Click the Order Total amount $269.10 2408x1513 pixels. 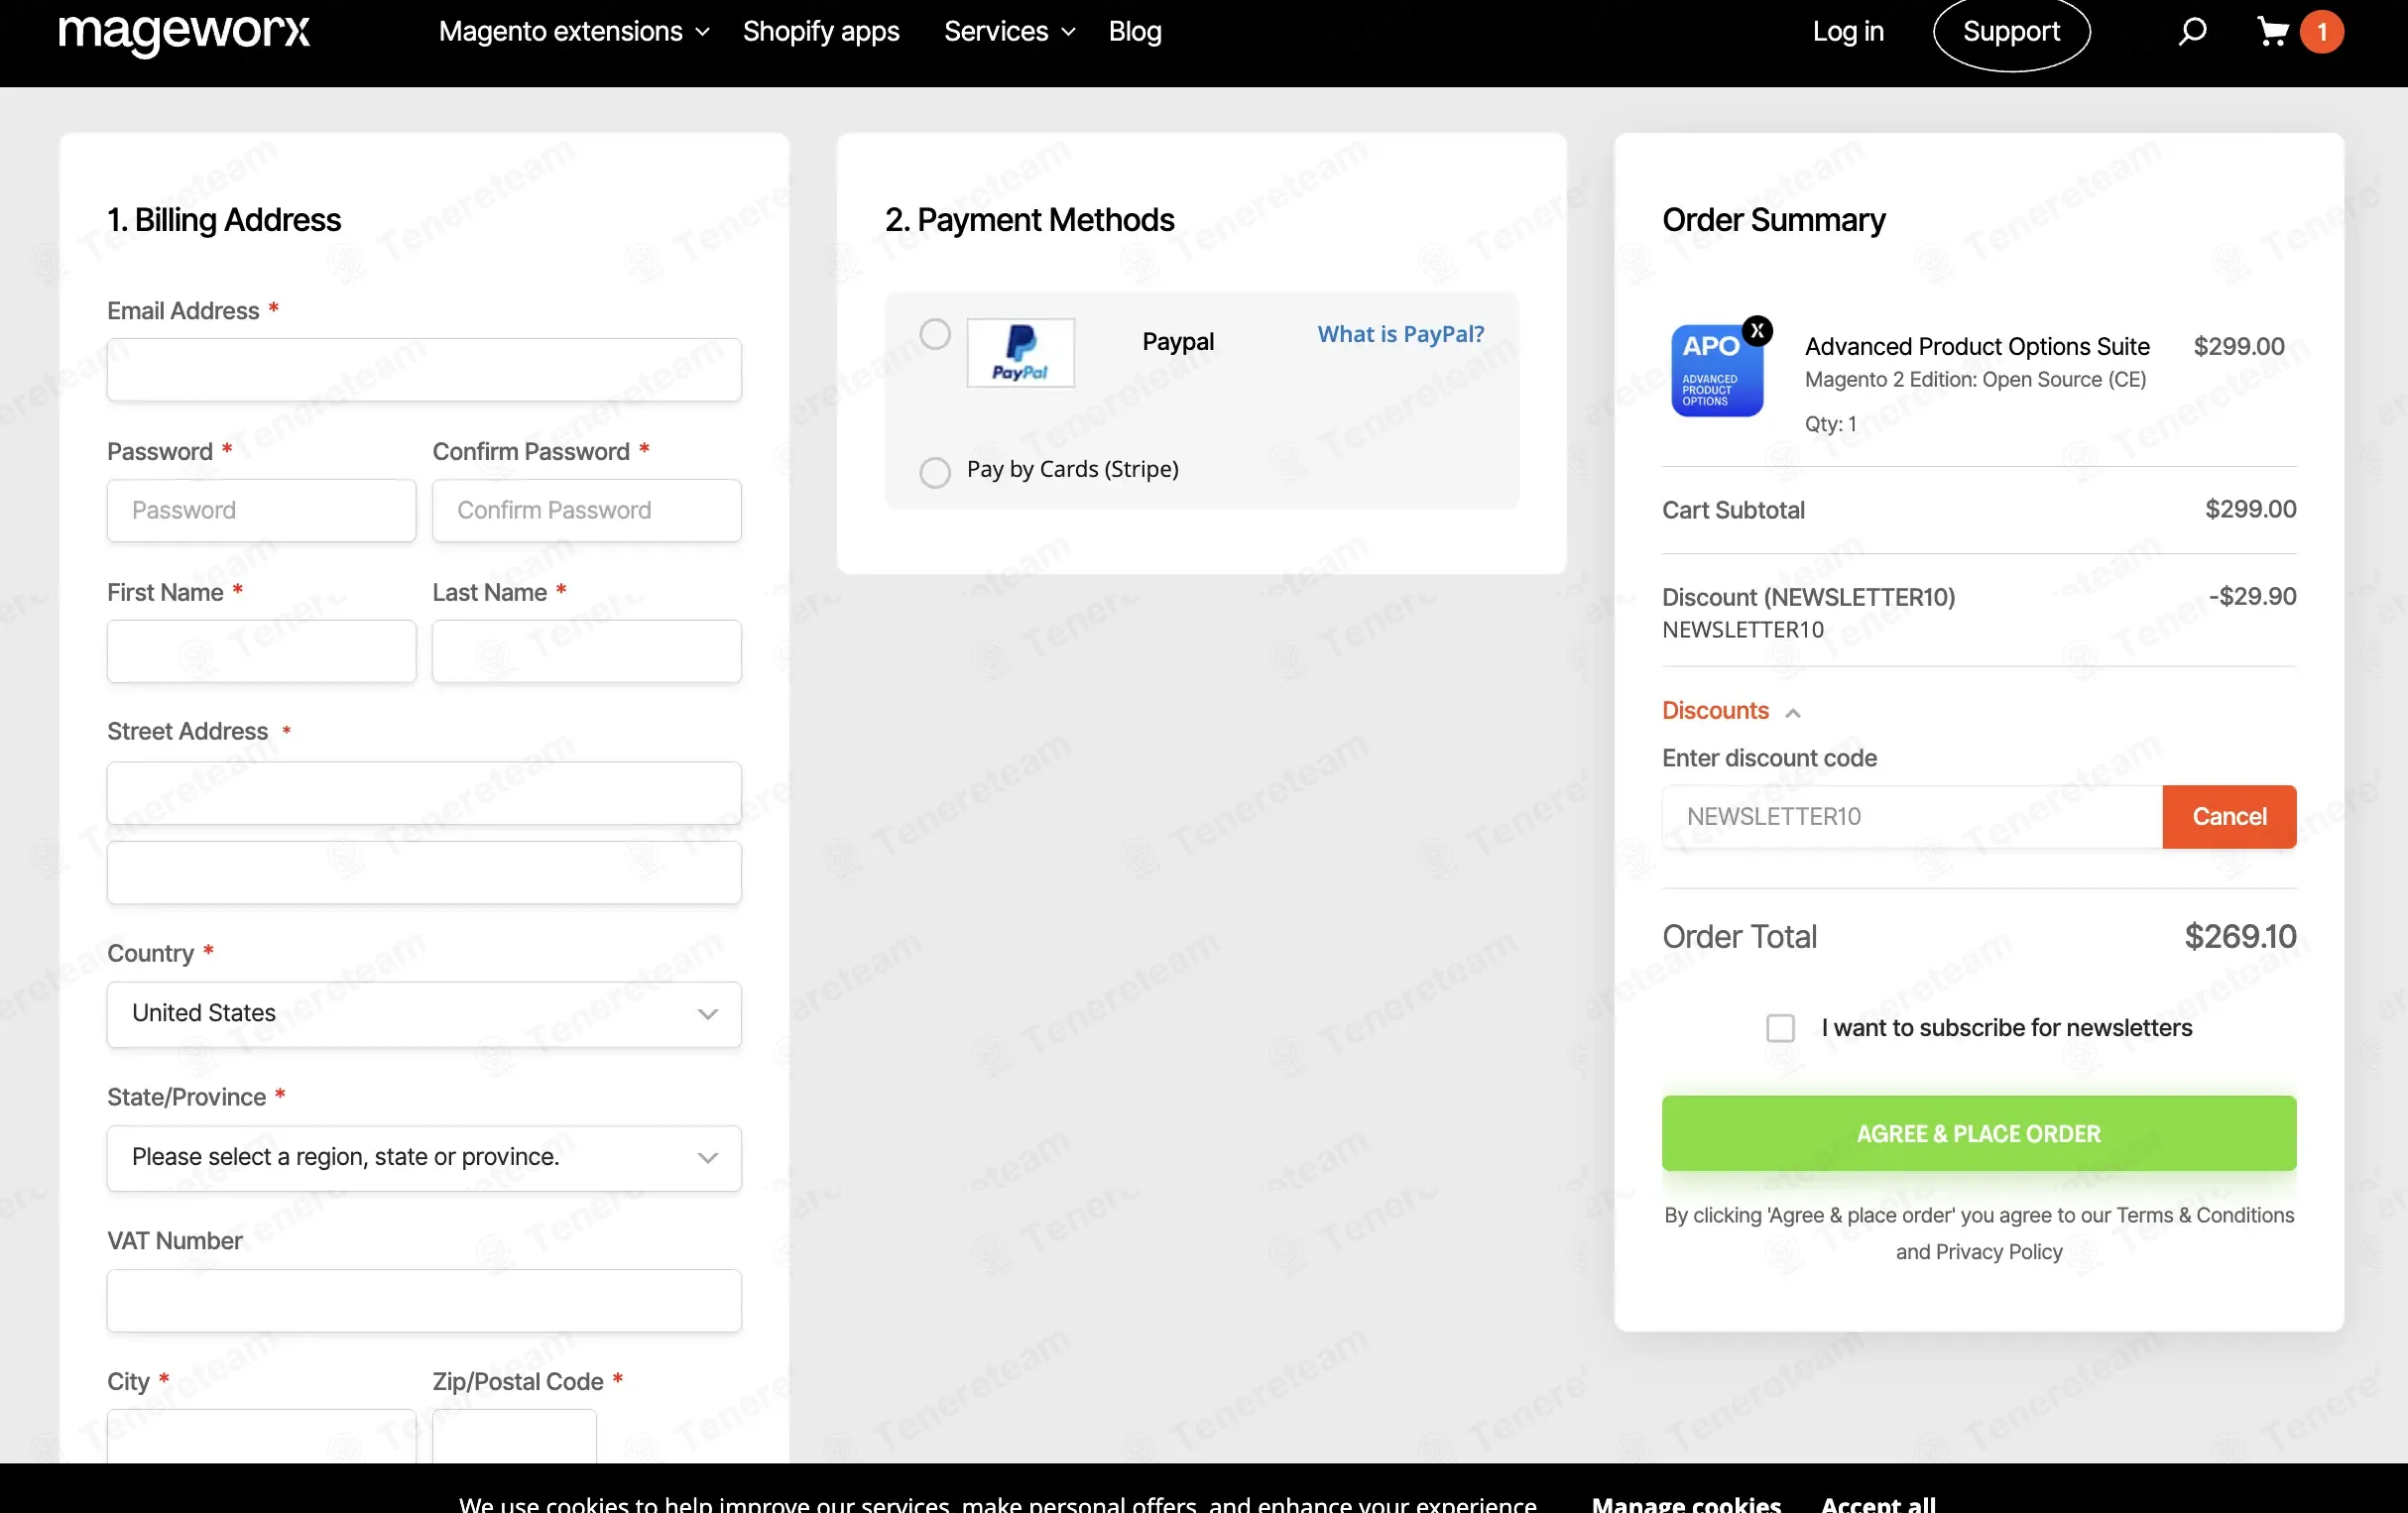tap(2240, 937)
